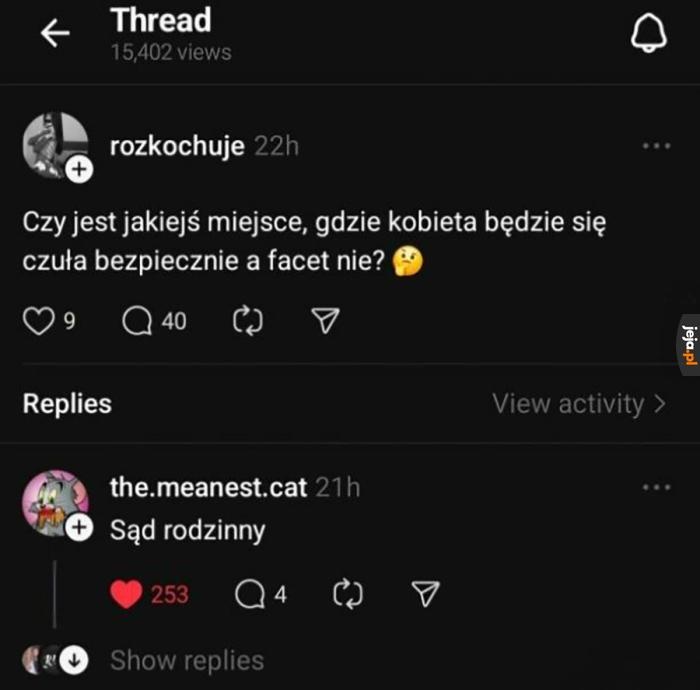
Task: Share the.meanest.cat reply via send icon
Action: point(427,595)
